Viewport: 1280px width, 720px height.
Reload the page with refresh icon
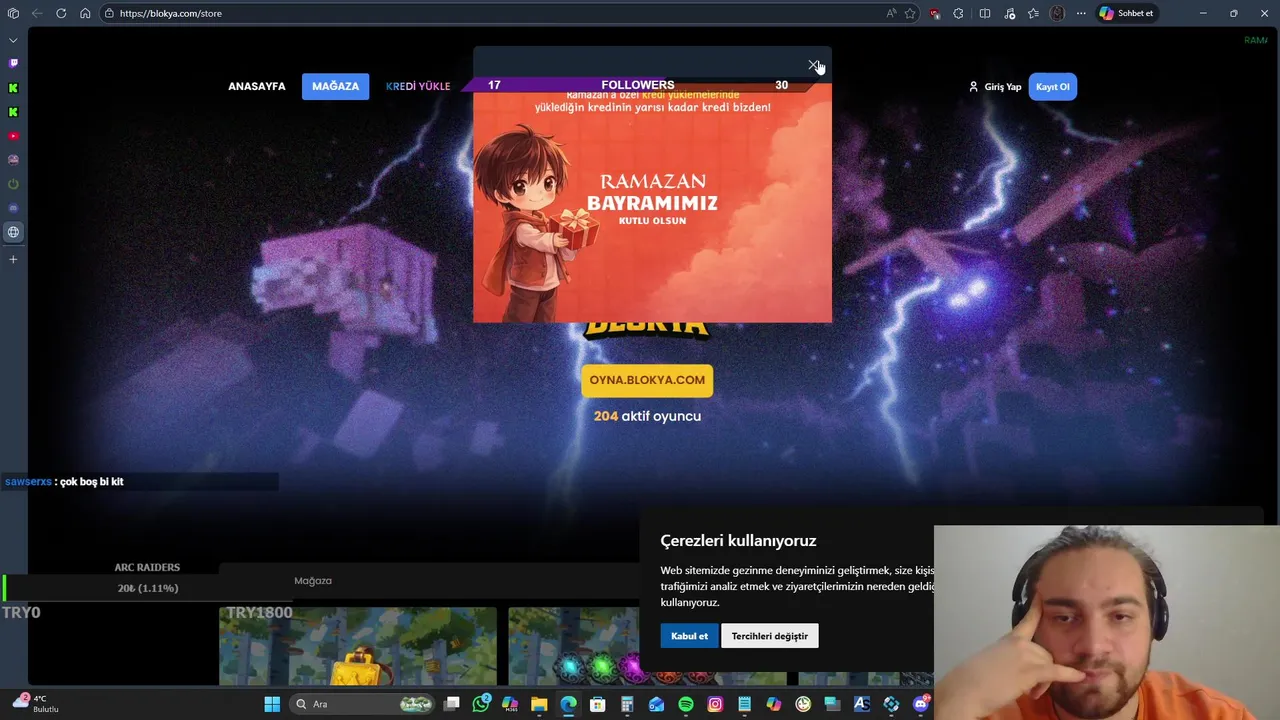tap(61, 13)
